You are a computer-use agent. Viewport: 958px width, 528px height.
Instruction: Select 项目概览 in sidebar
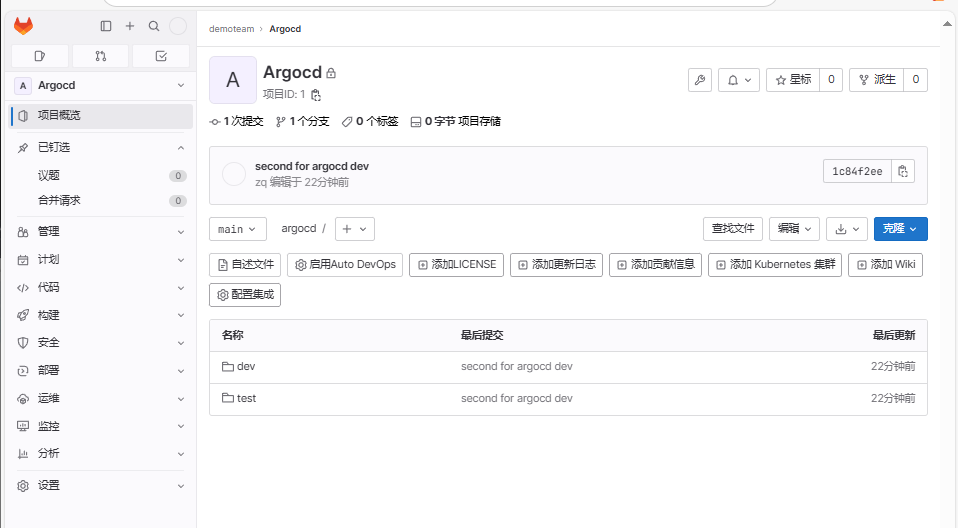coord(101,116)
